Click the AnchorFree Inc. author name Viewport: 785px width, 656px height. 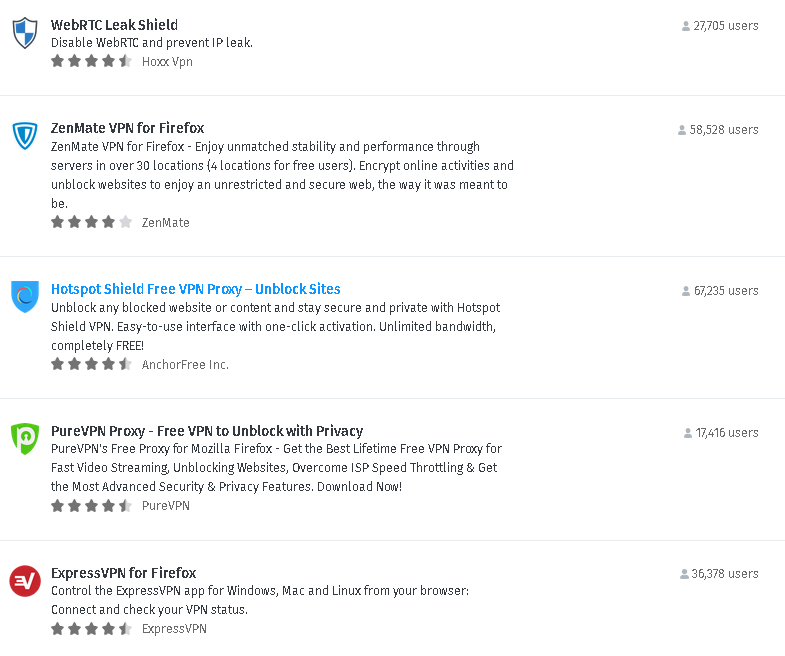pyautogui.click(x=185, y=365)
